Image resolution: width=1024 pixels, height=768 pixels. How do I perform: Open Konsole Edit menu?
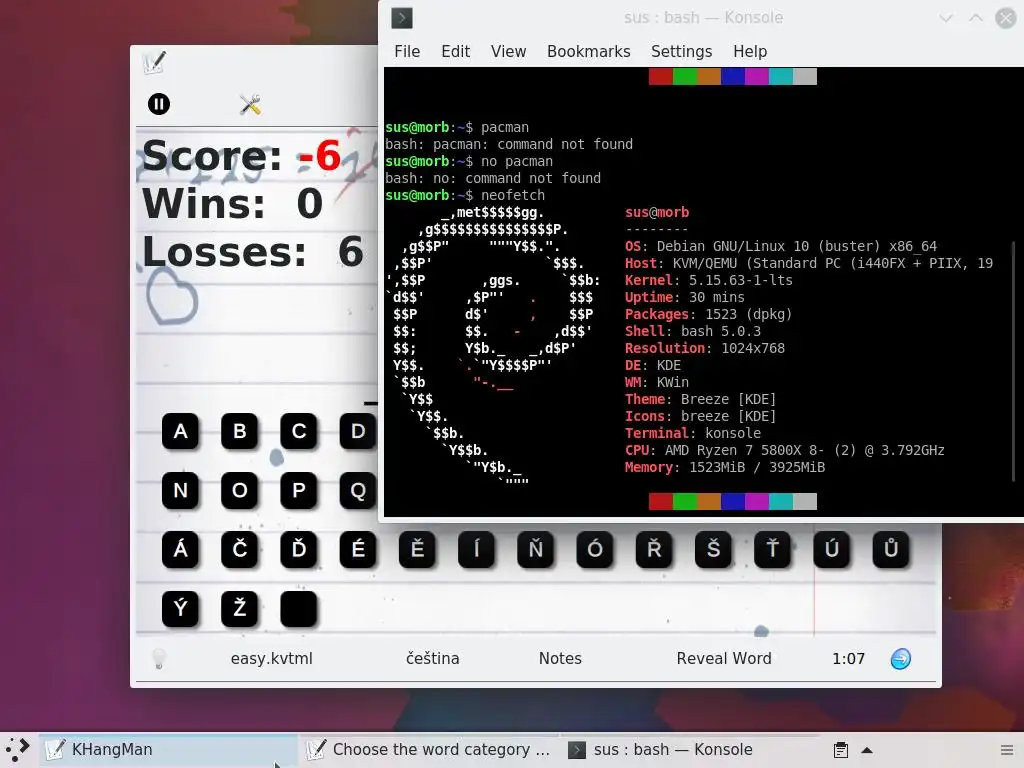455,52
